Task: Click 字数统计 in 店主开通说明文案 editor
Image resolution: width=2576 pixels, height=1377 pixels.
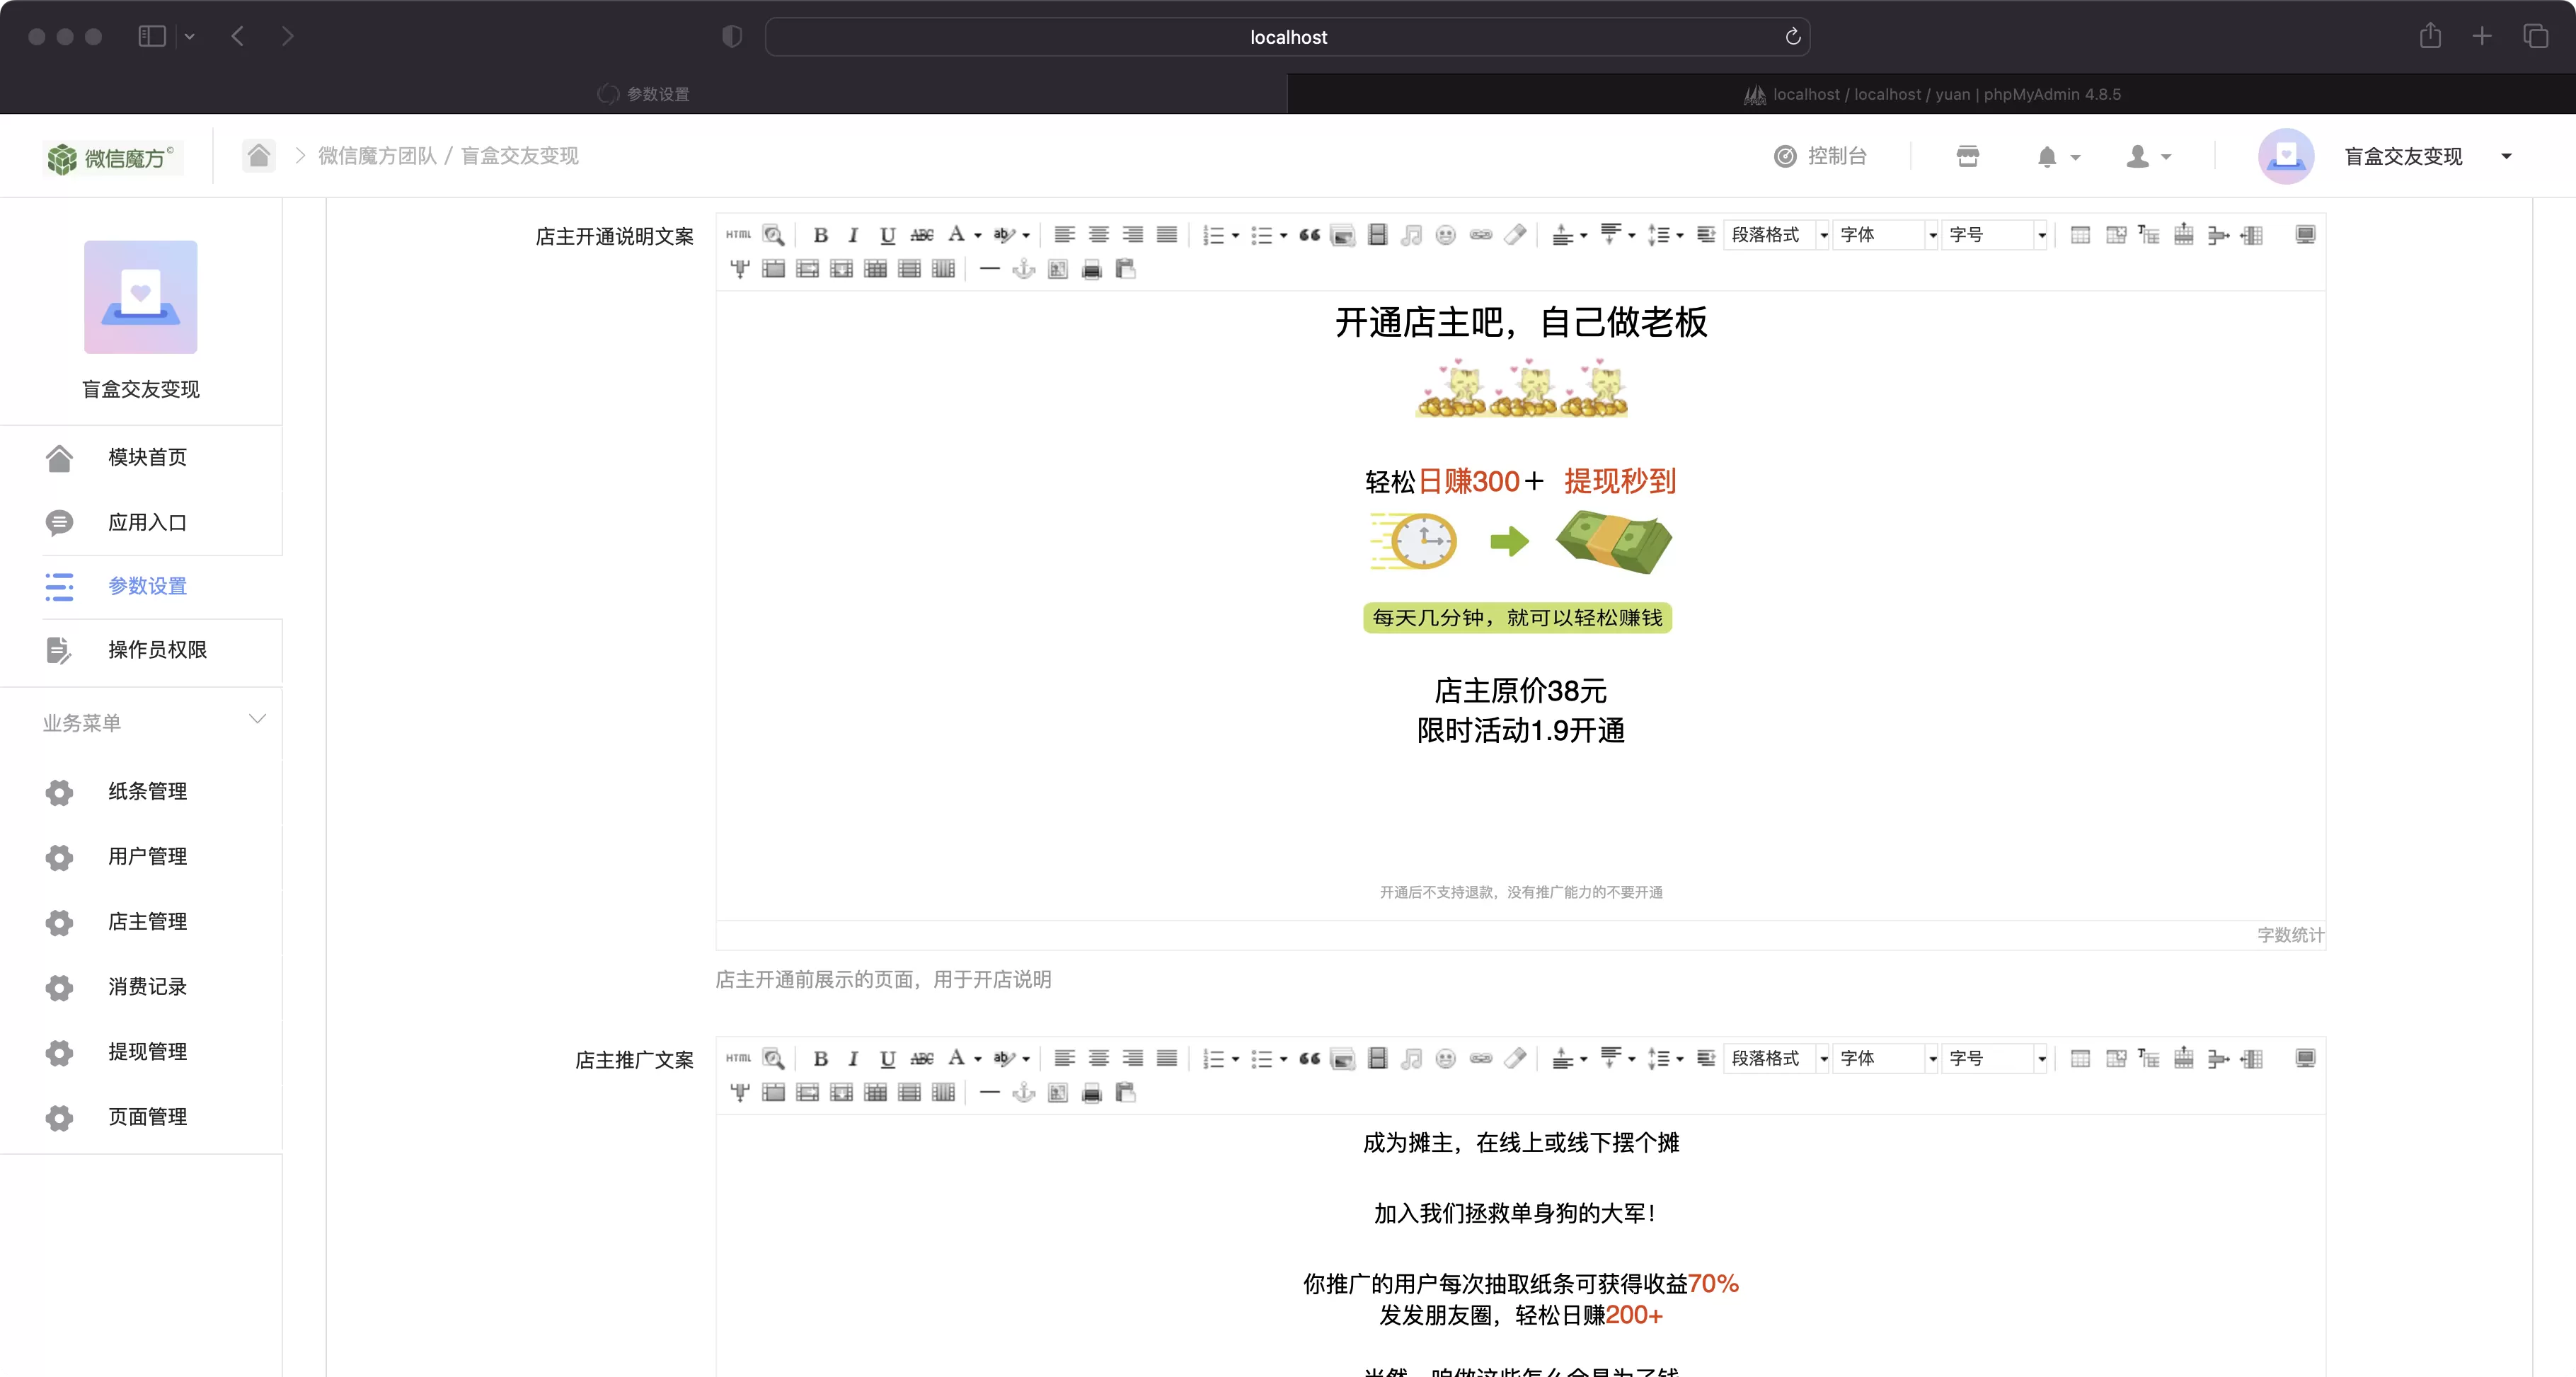Action: pos(2290,935)
